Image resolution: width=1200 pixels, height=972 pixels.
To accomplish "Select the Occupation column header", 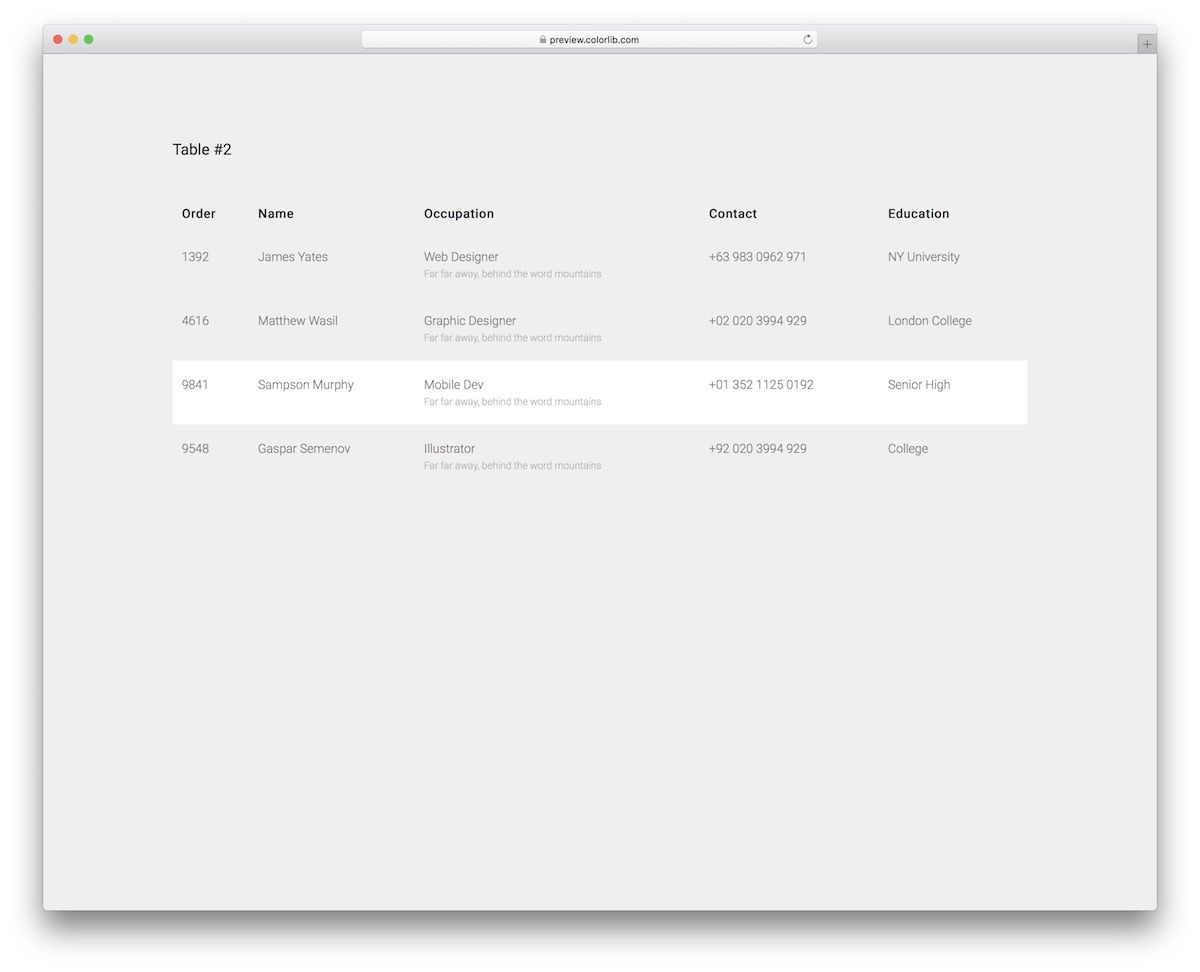I will coord(459,214).
